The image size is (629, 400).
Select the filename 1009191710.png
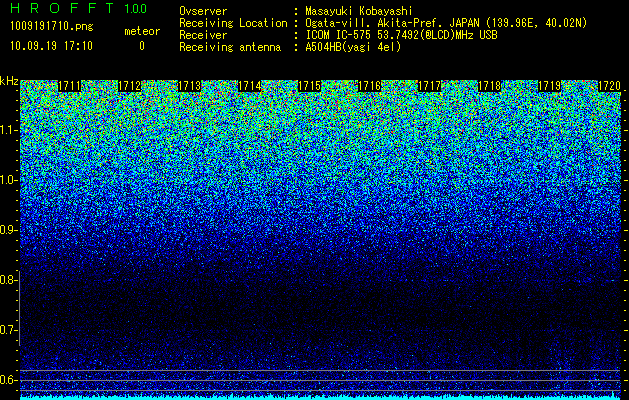tap(52, 26)
